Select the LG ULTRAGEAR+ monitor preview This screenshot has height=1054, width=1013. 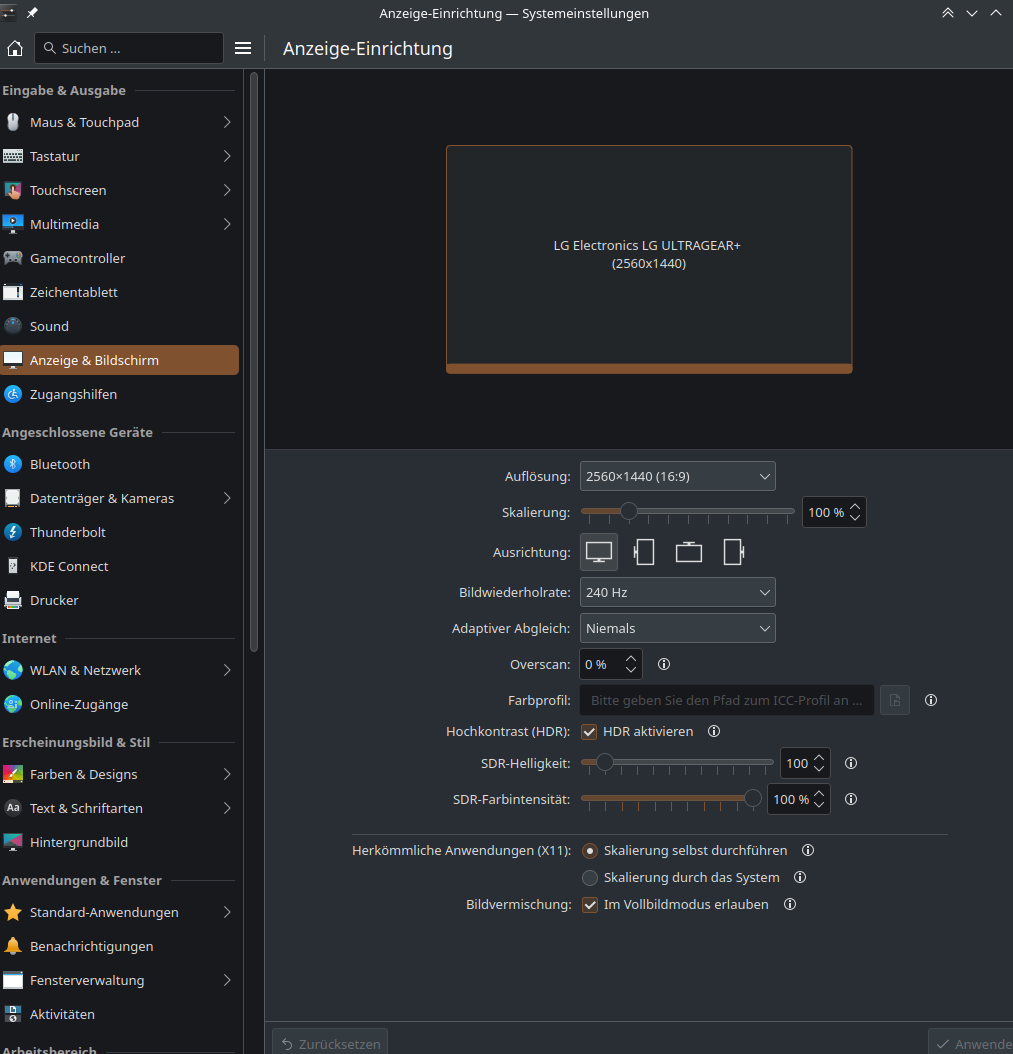pyautogui.click(x=649, y=259)
